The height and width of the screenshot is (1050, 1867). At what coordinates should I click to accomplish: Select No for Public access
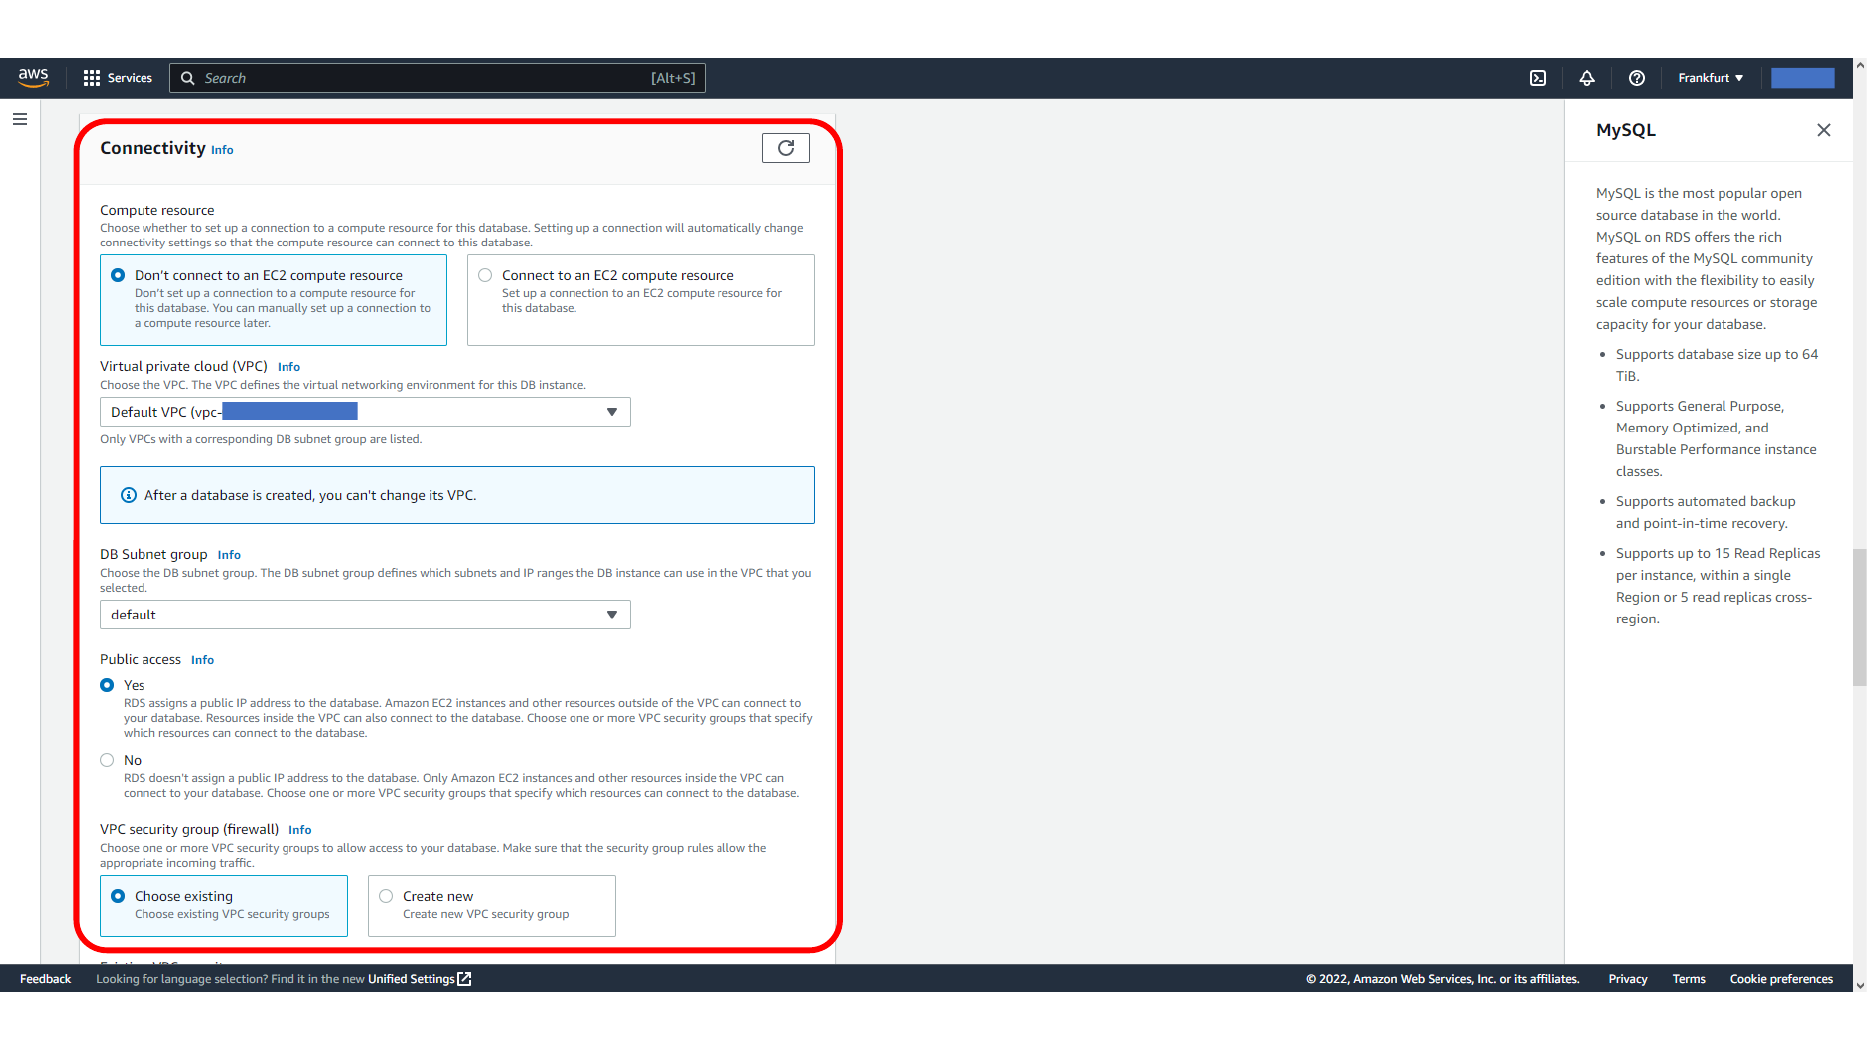(x=107, y=760)
